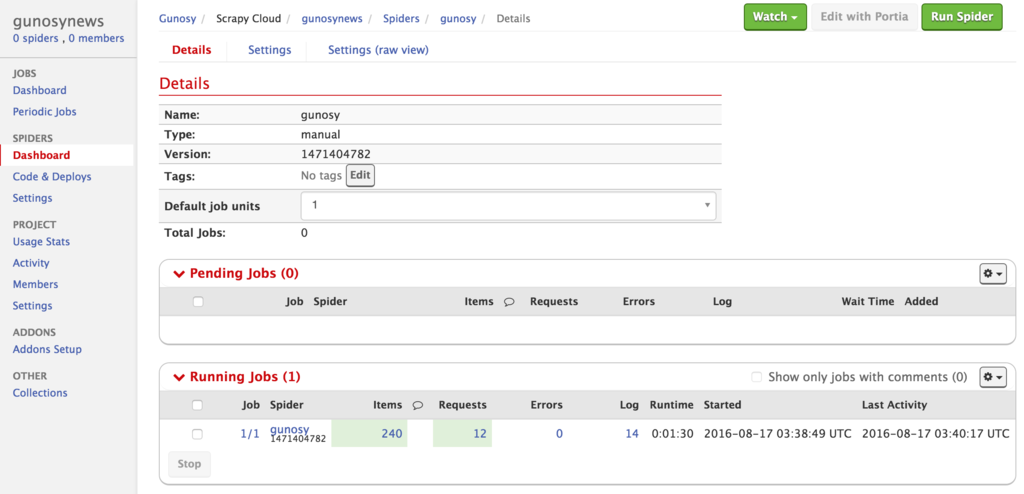Open gunosynews breadcrumb link

[x=332, y=18]
